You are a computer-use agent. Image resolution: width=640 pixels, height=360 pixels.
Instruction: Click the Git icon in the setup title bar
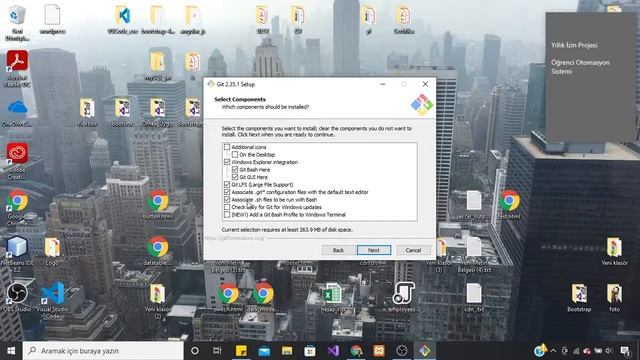pyautogui.click(x=211, y=84)
